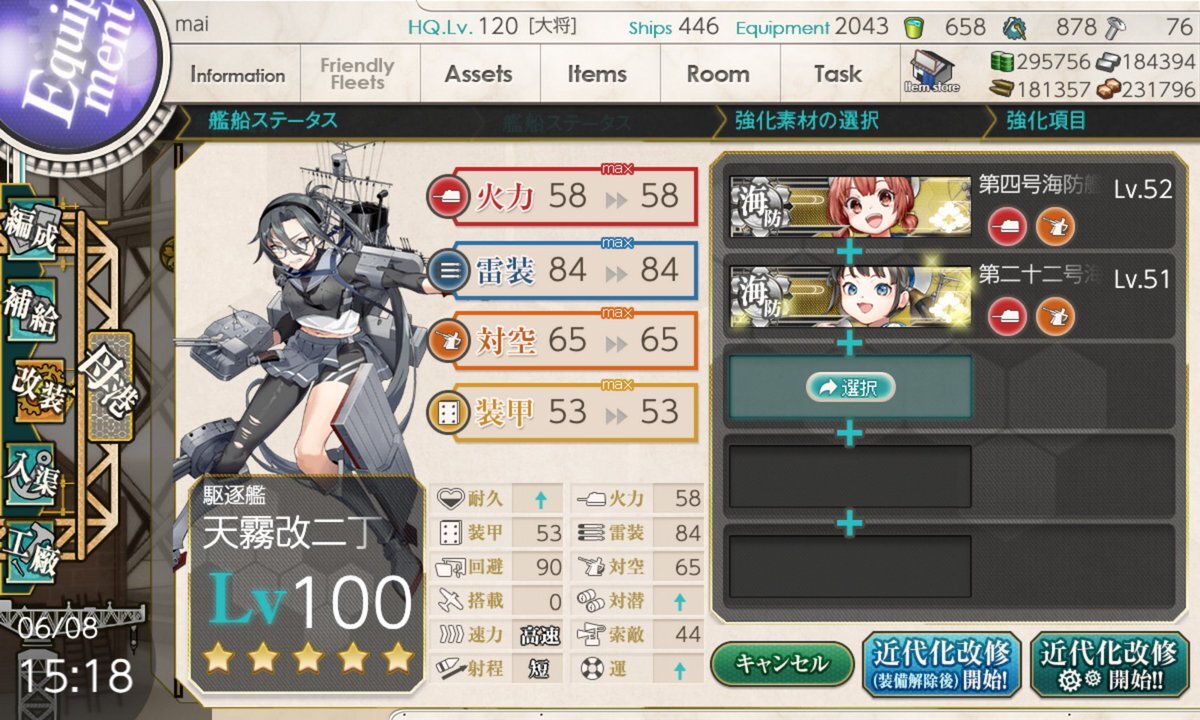Select the 第四号海防艦 material ship banner
This screenshot has height=720, width=1200.
click(850, 207)
